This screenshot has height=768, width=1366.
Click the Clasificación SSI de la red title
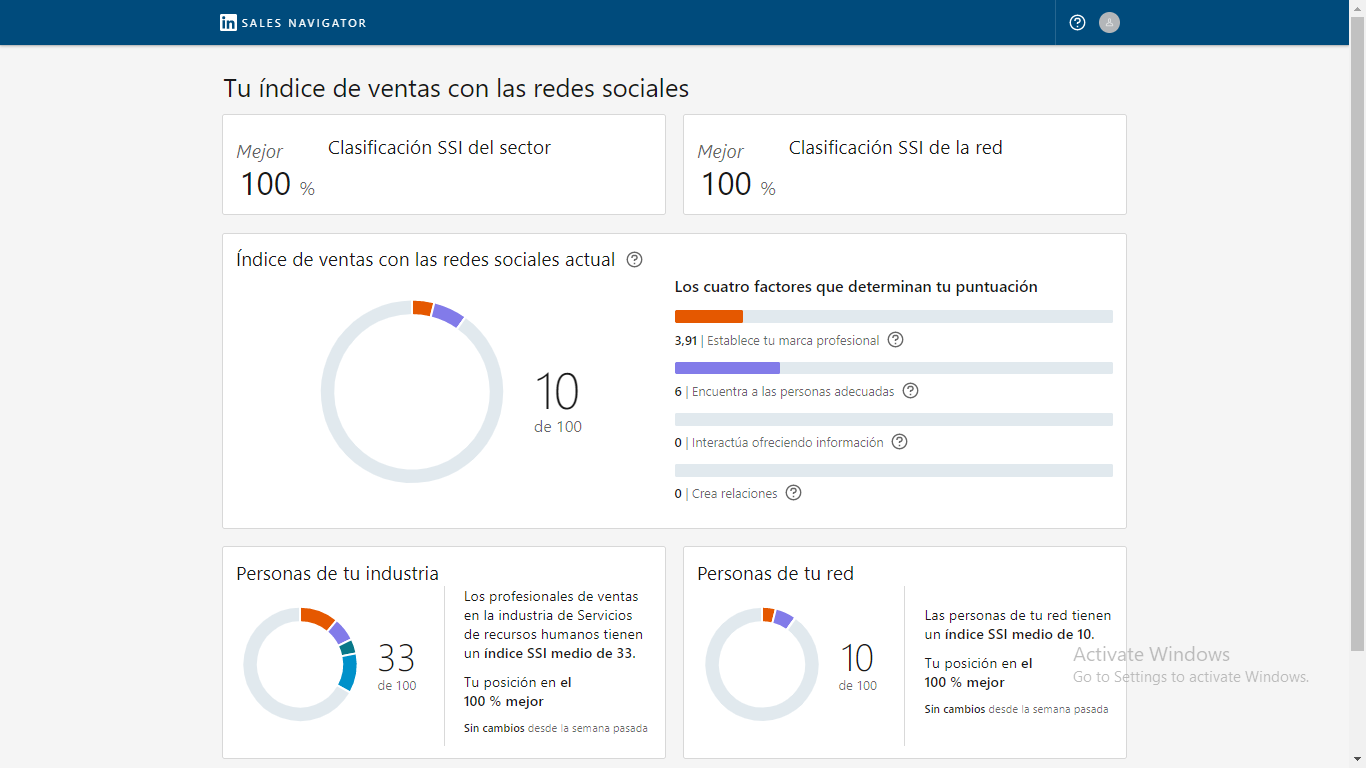pyautogui.click(x=896, y=148)
